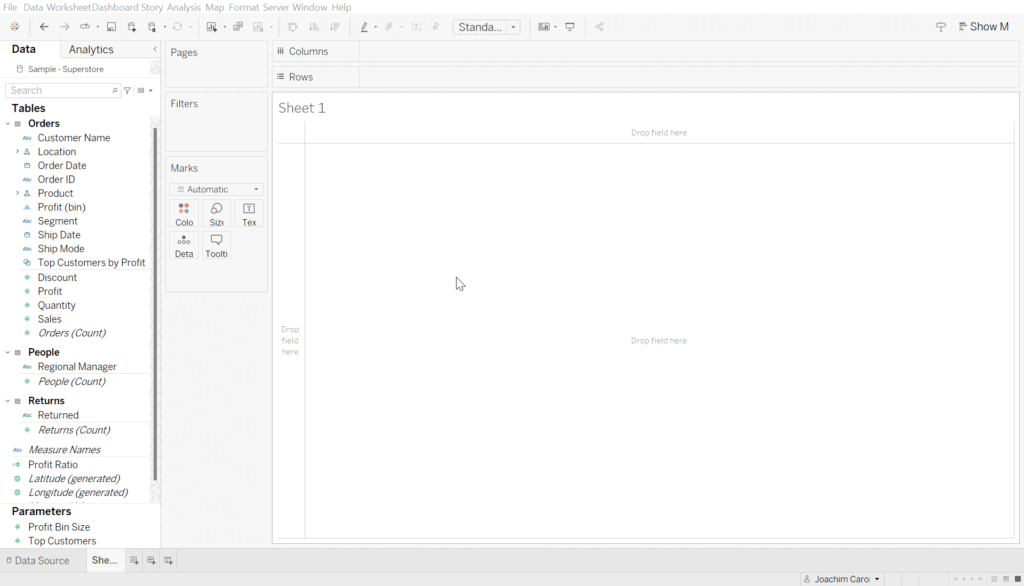Click the Color mark card button
1024x586 pixels.
click(x=184, y=214)
